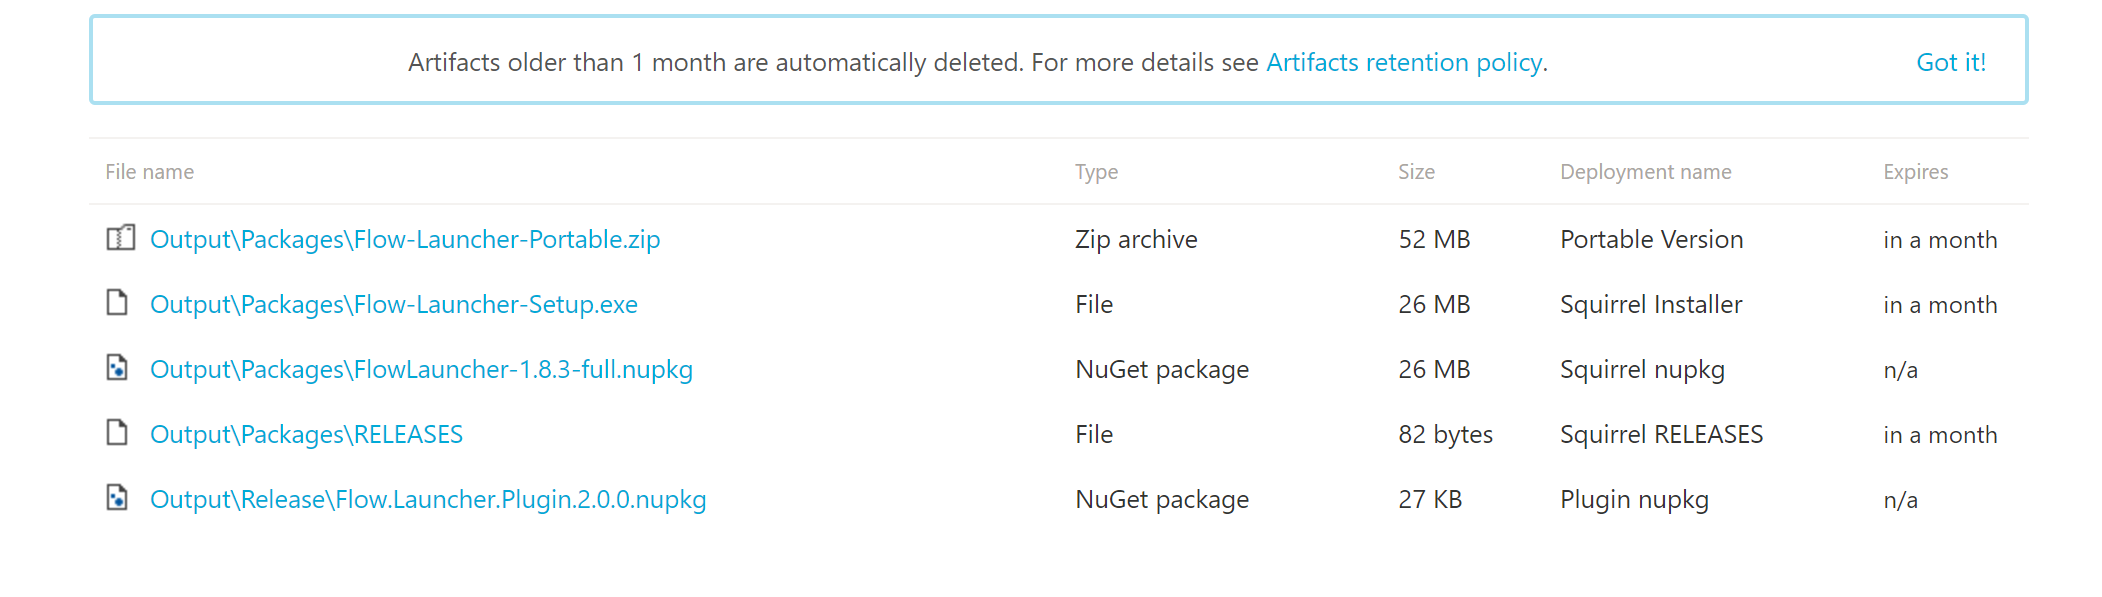
Task: Download Flow-Launcher-Portable.zip artifact
Action: pyautogui.click(x=405, y=240)
